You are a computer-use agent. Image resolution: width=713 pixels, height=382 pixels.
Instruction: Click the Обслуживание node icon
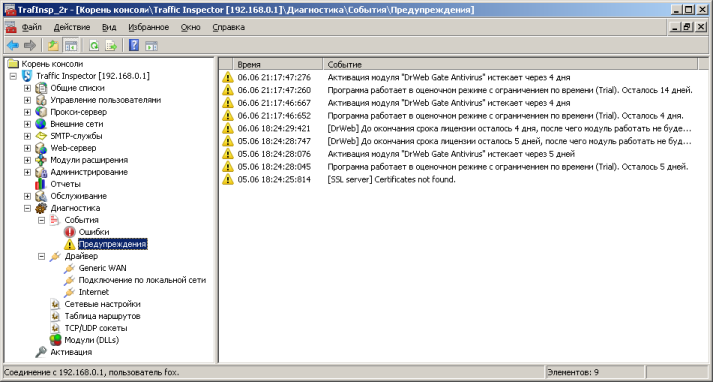41,196
